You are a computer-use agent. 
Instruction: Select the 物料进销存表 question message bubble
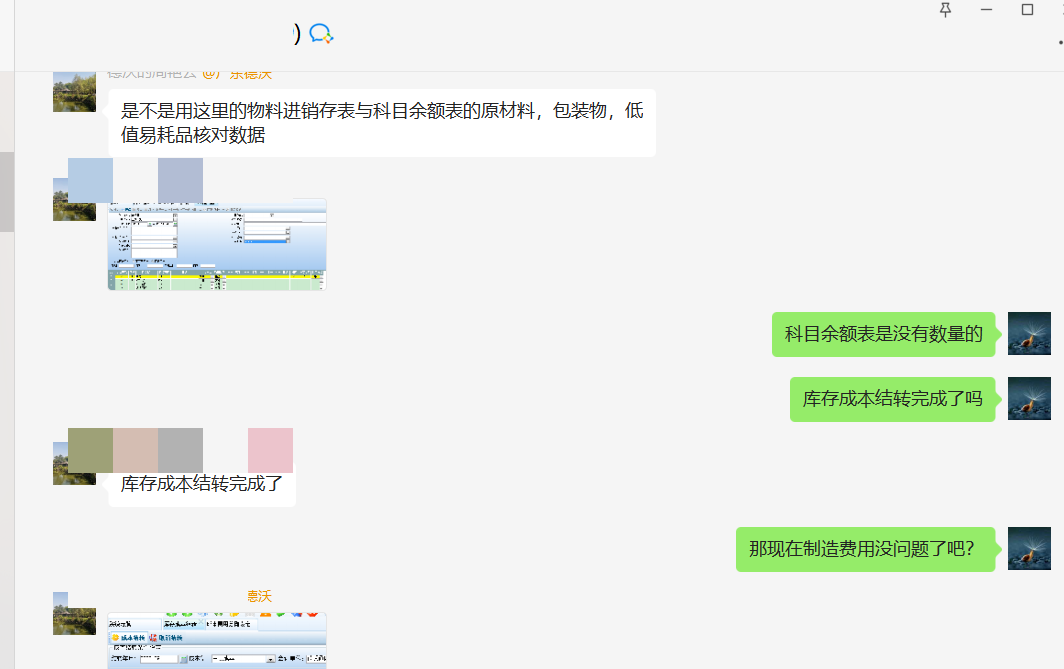point(382,123)
